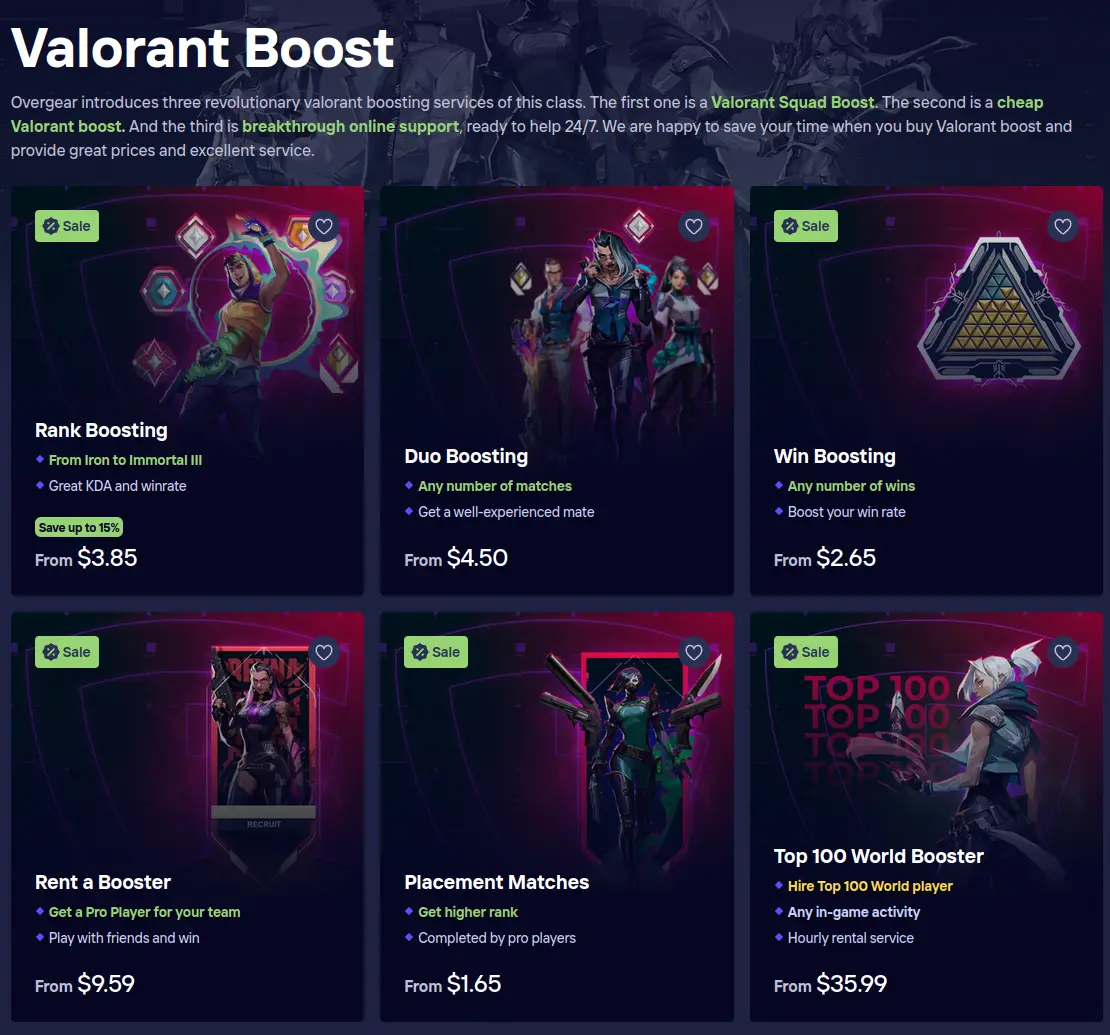This screenshot has height=1035, width=1110.
Task: Click heart icon on Placement Matches card
Action: pos(694,652)
